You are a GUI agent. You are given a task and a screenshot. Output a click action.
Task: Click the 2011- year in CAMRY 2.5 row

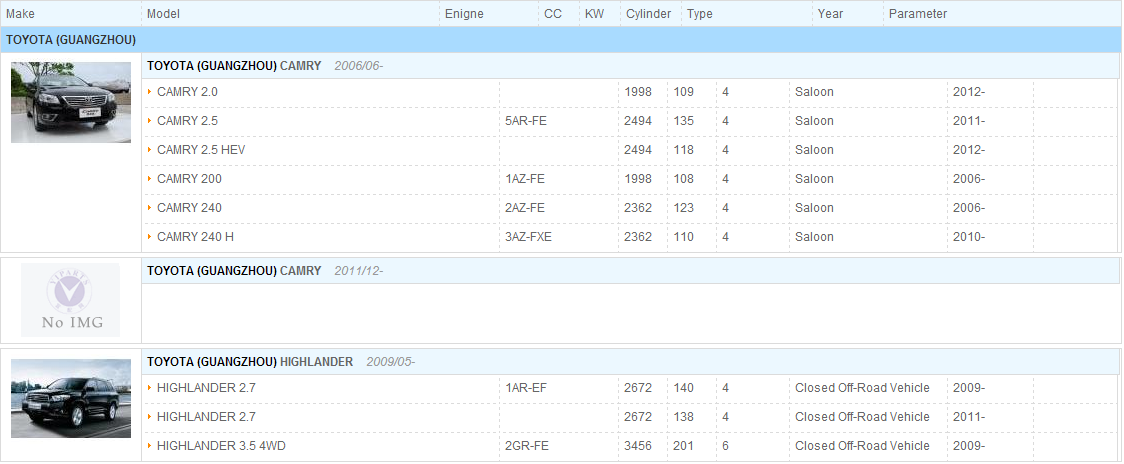tap(968, 121)
